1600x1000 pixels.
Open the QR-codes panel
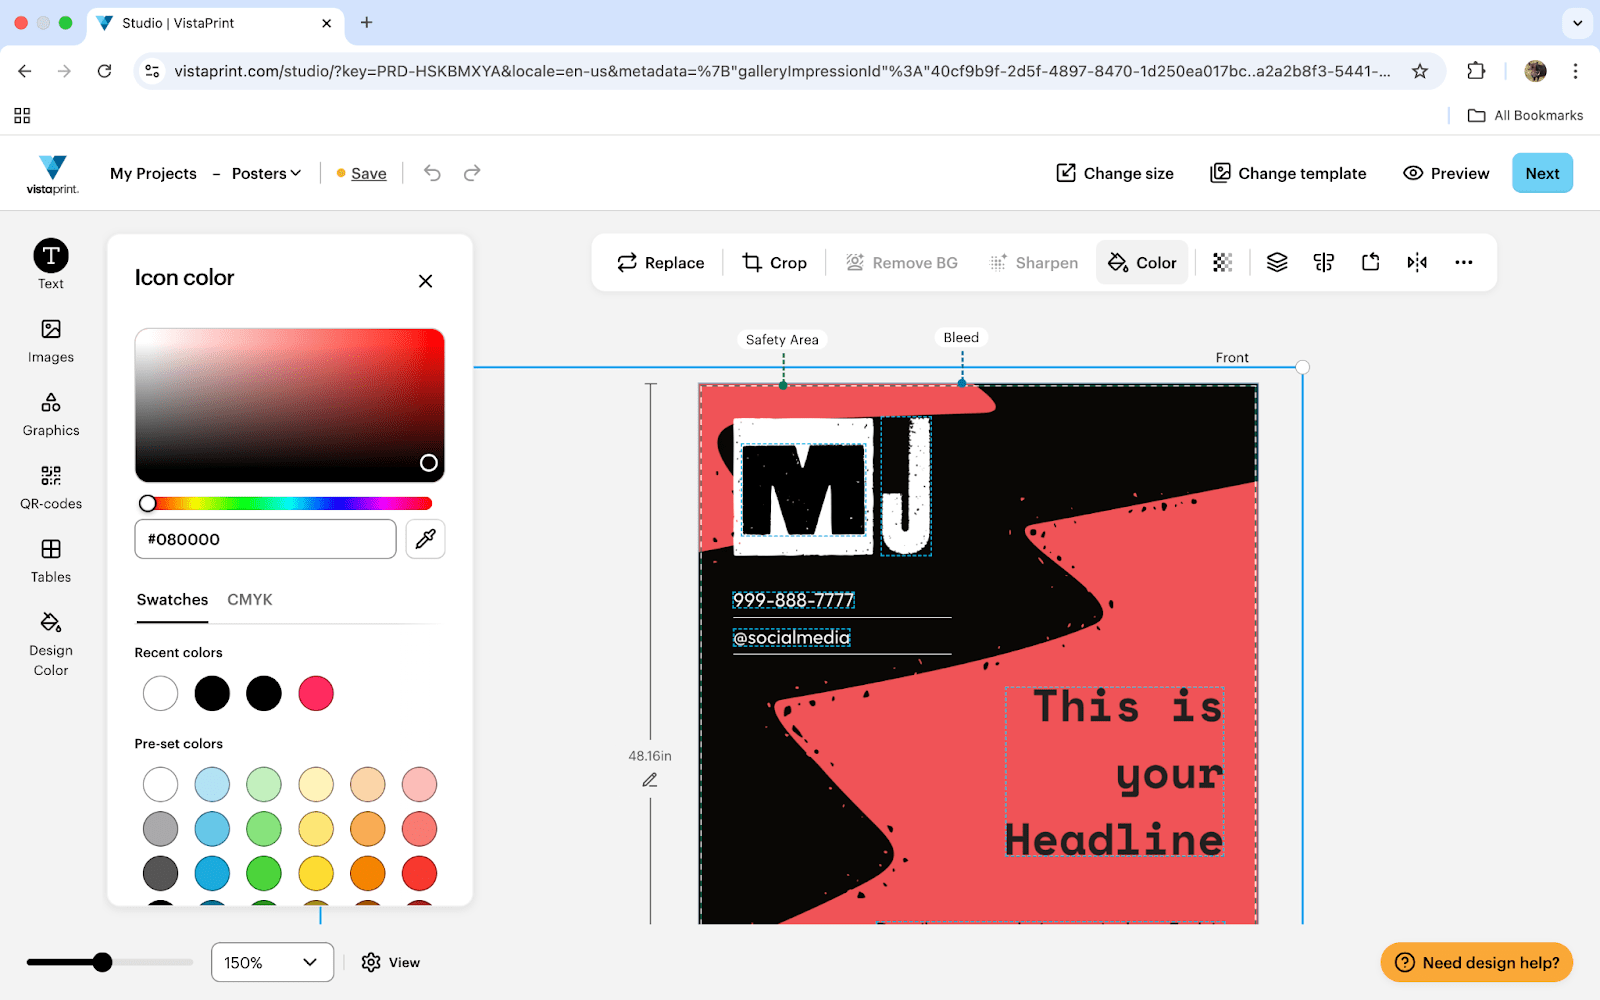pyautogui.click(x=50, y=487)
